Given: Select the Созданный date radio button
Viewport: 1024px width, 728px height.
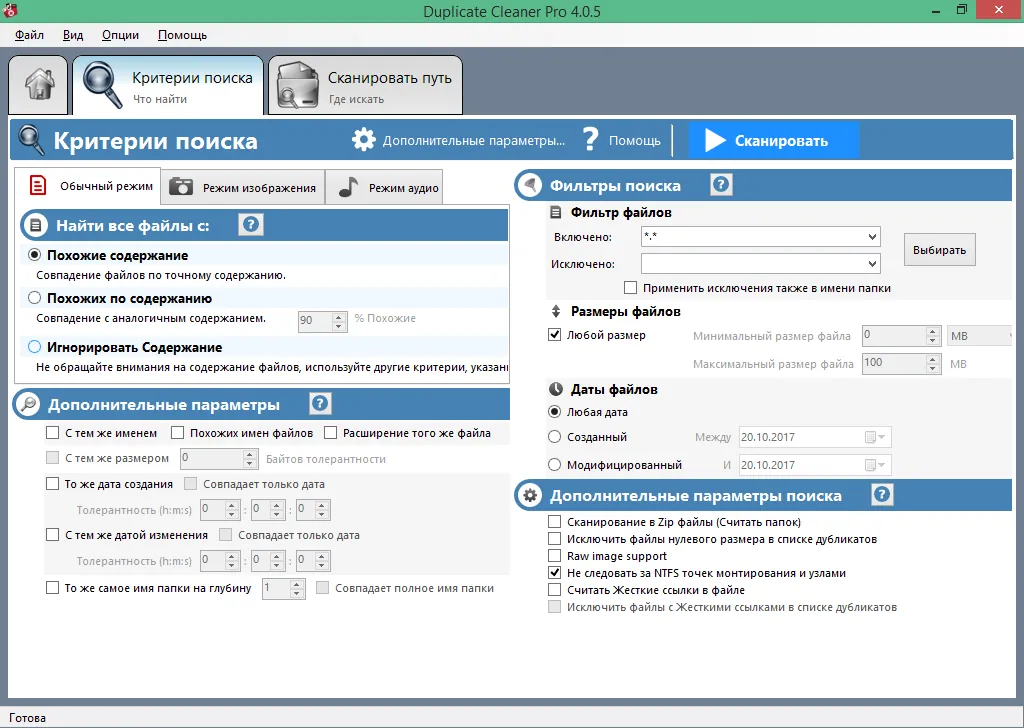Looking at the screenshot, I should click(554, 437).
